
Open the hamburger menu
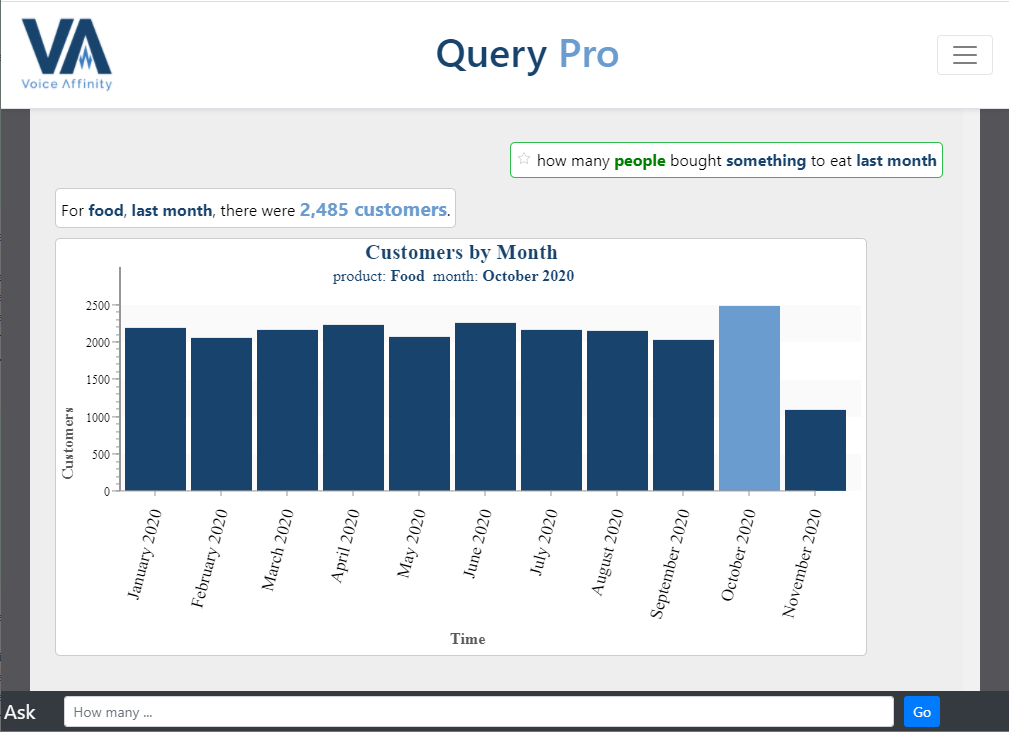click(x=964, y=55)
